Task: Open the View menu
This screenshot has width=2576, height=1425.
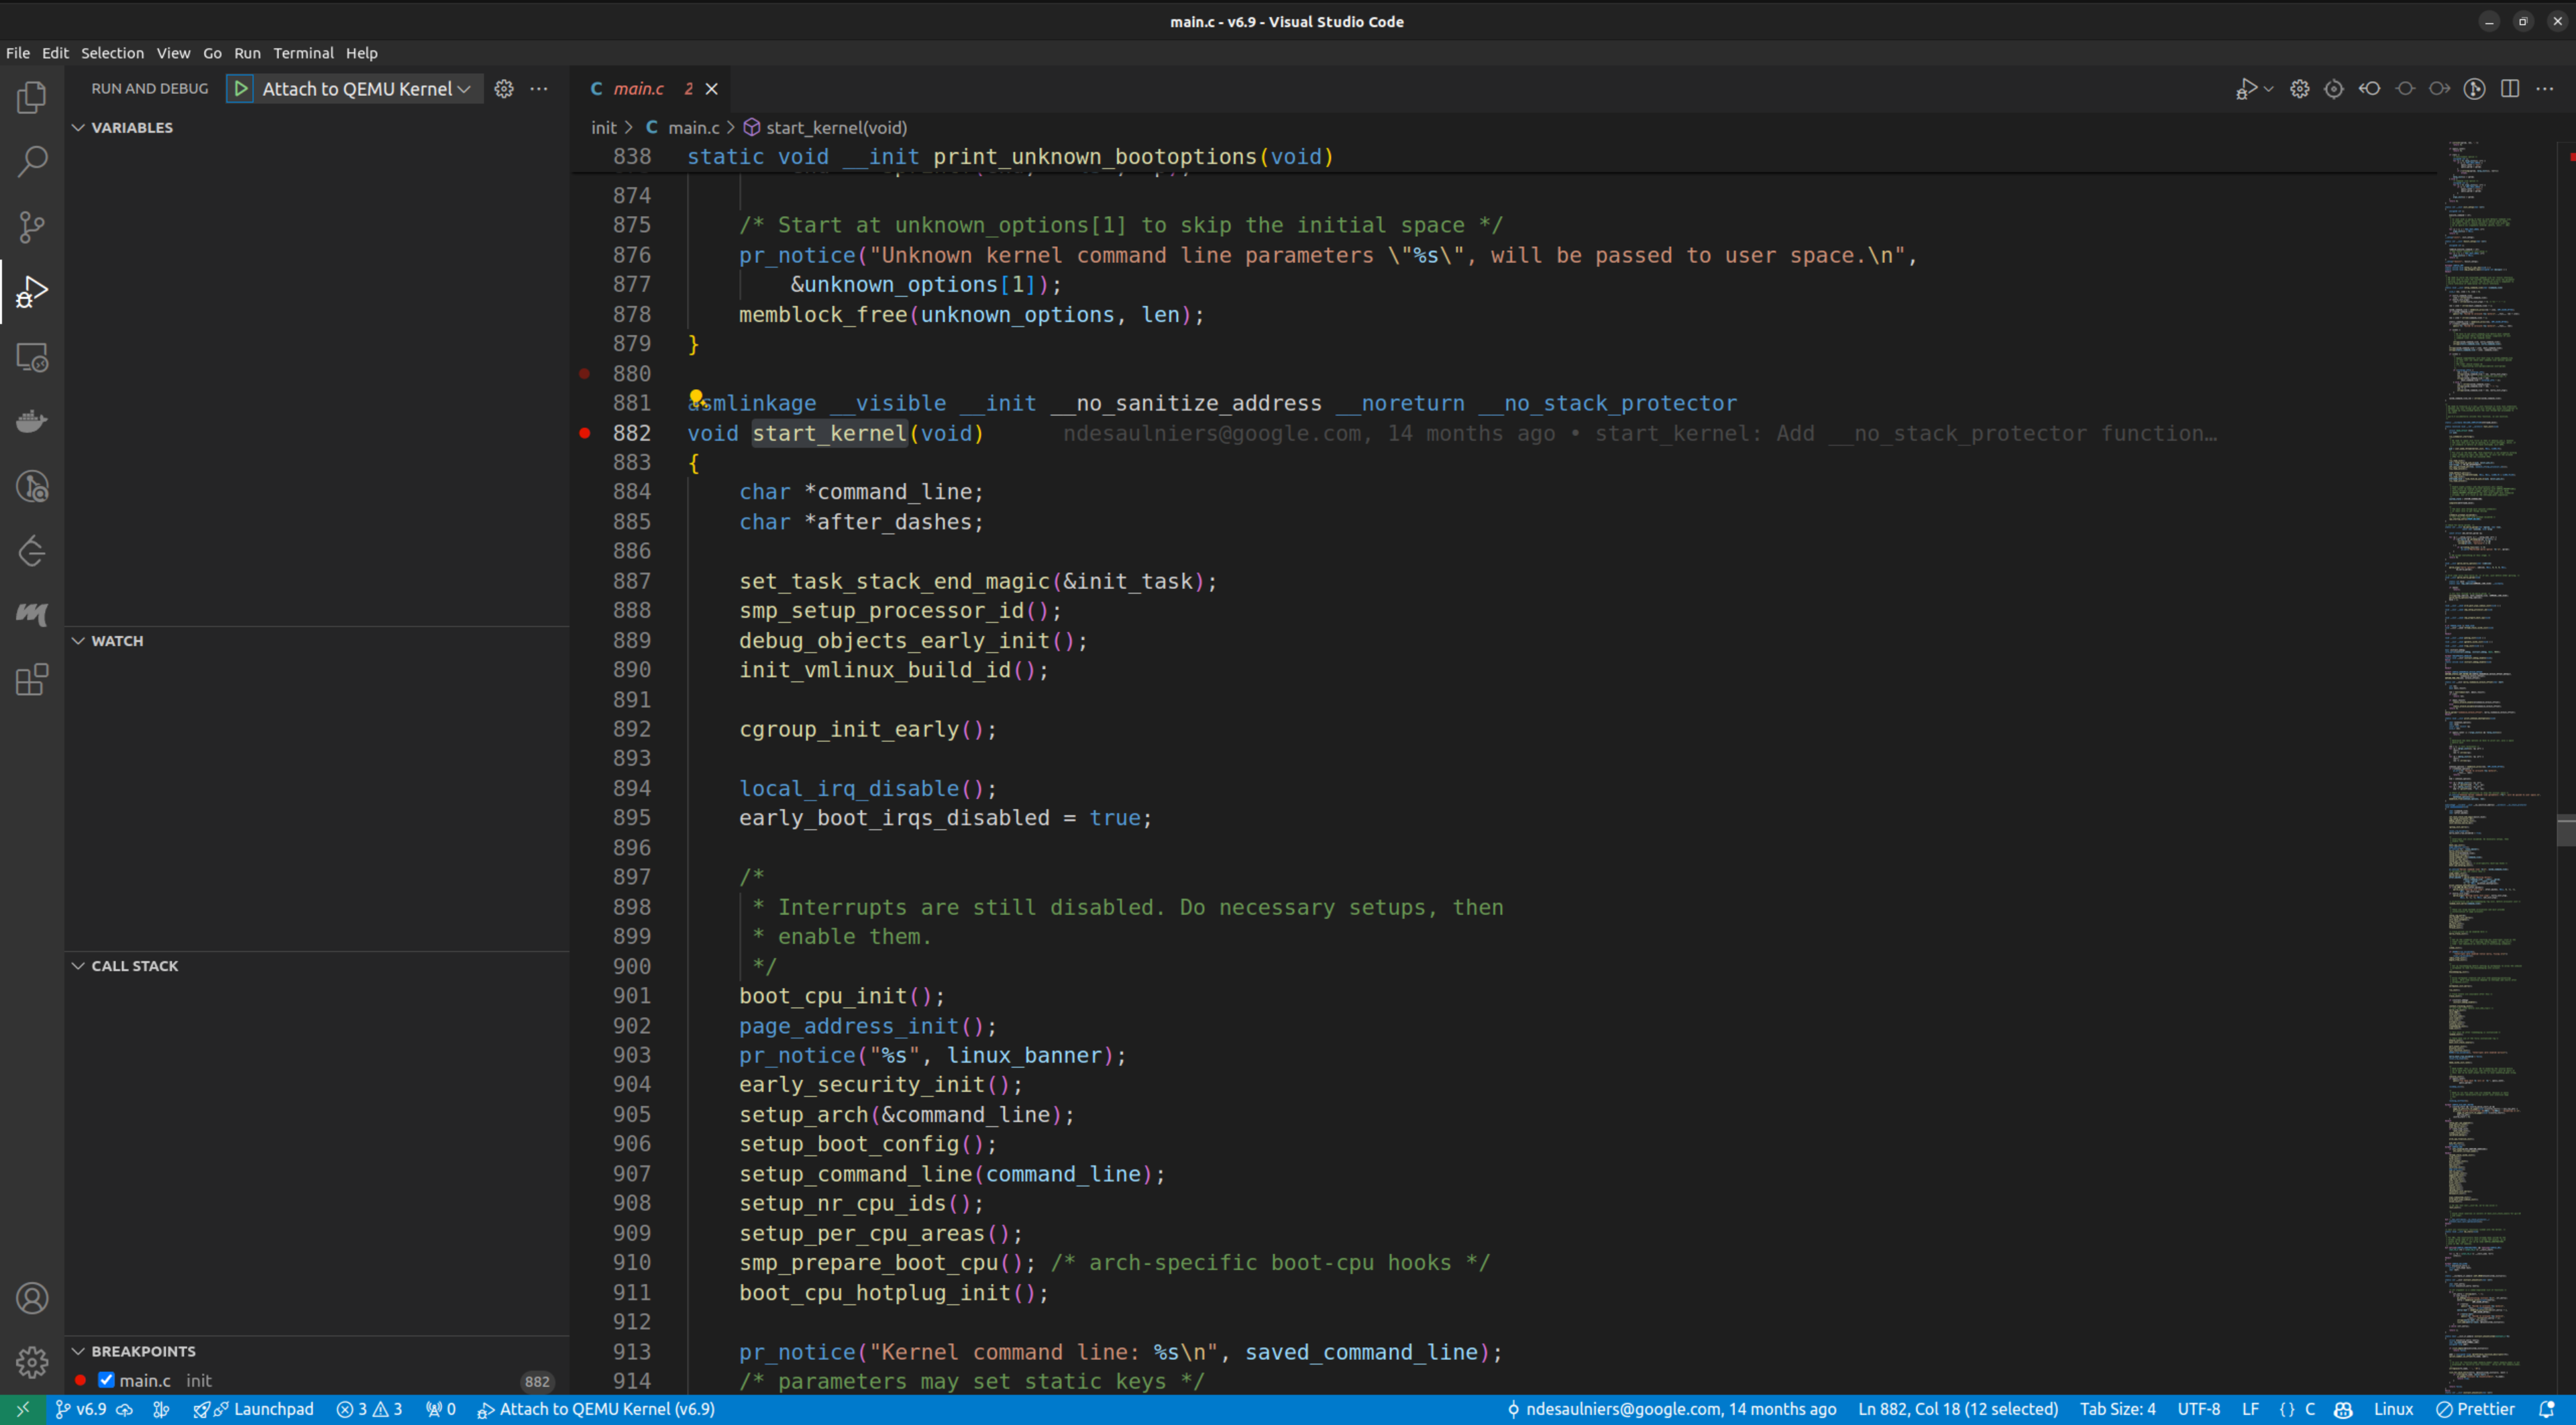Action: tap(173, 53)
